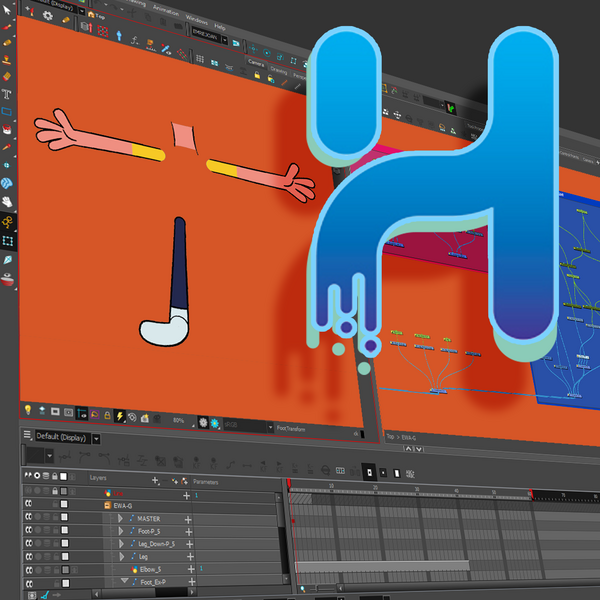Click the EWA-G breadcrumb in node view

click(x=409, y=438)
